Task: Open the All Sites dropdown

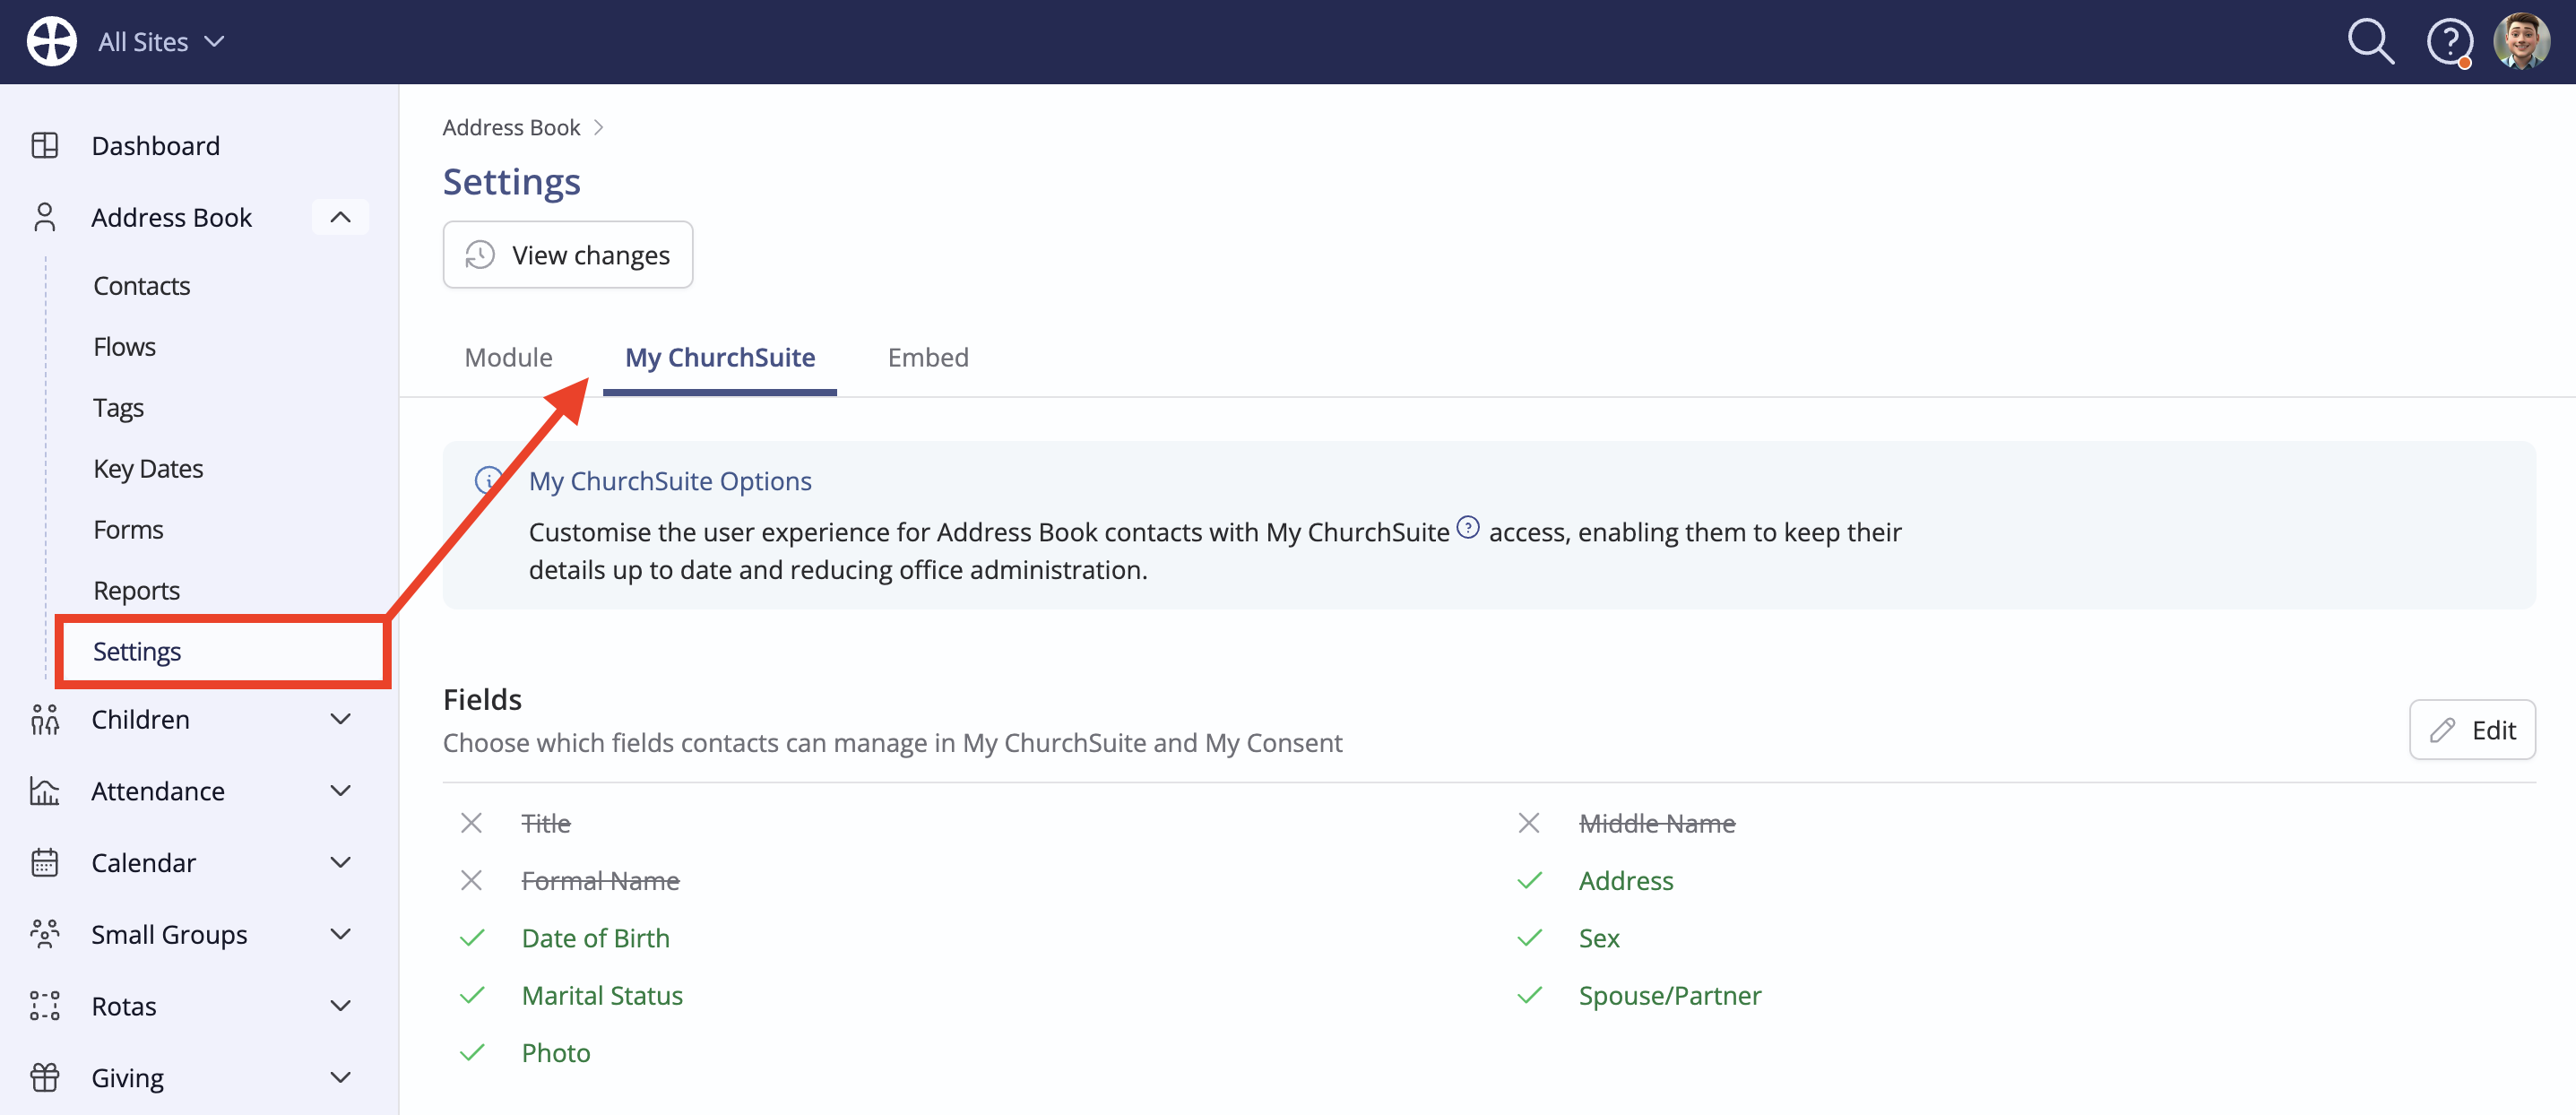Action: tap(161, 42)
